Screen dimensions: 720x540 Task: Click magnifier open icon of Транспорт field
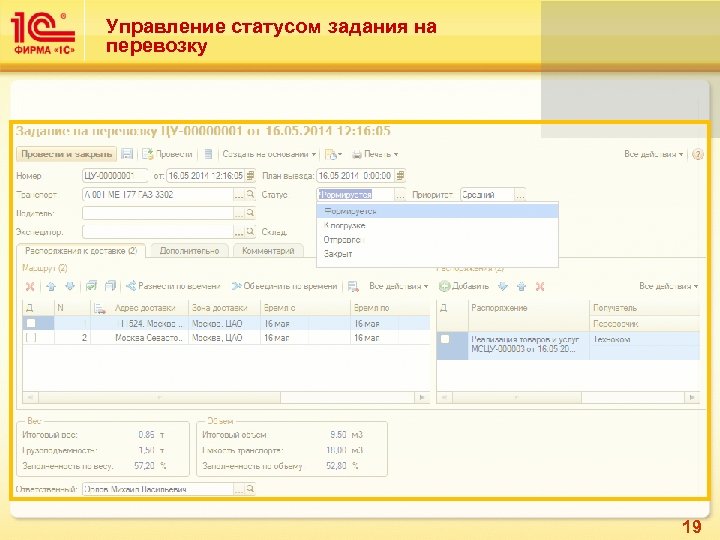[250, 195]
